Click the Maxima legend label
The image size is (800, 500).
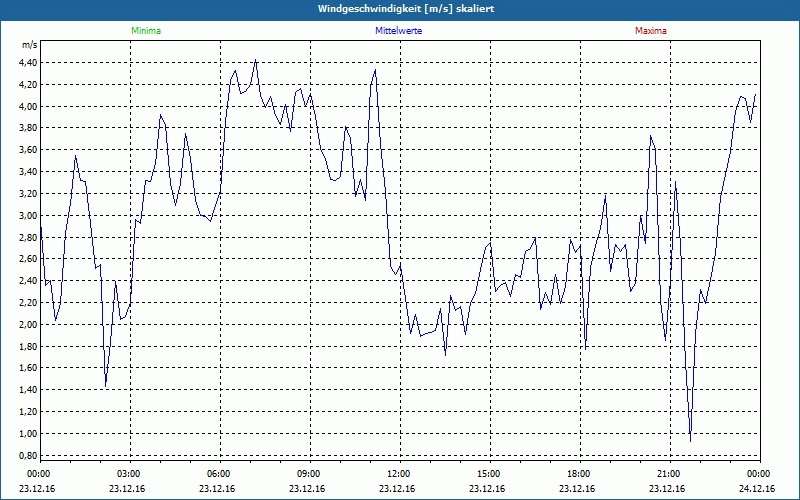(x=651, y=31)
